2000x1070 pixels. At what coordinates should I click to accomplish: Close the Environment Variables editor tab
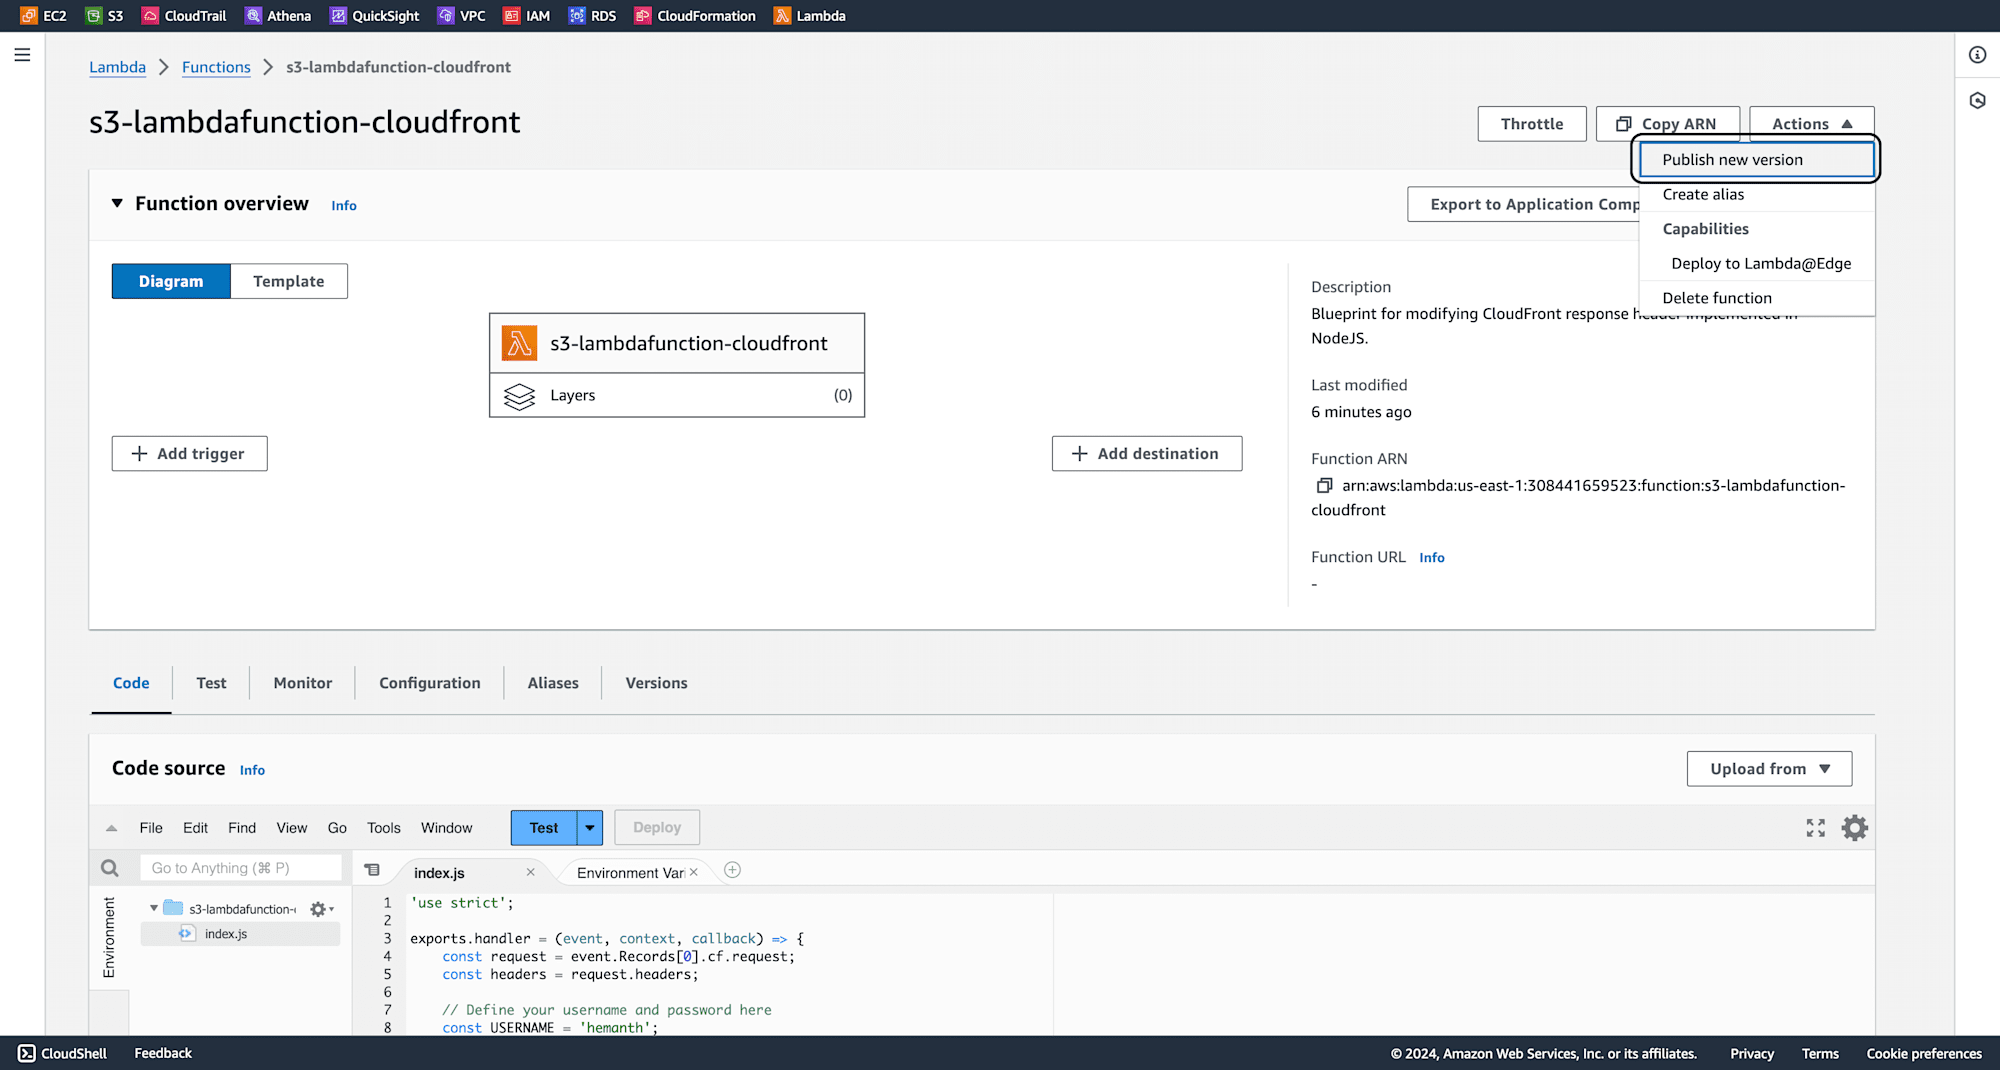(693, 872)
